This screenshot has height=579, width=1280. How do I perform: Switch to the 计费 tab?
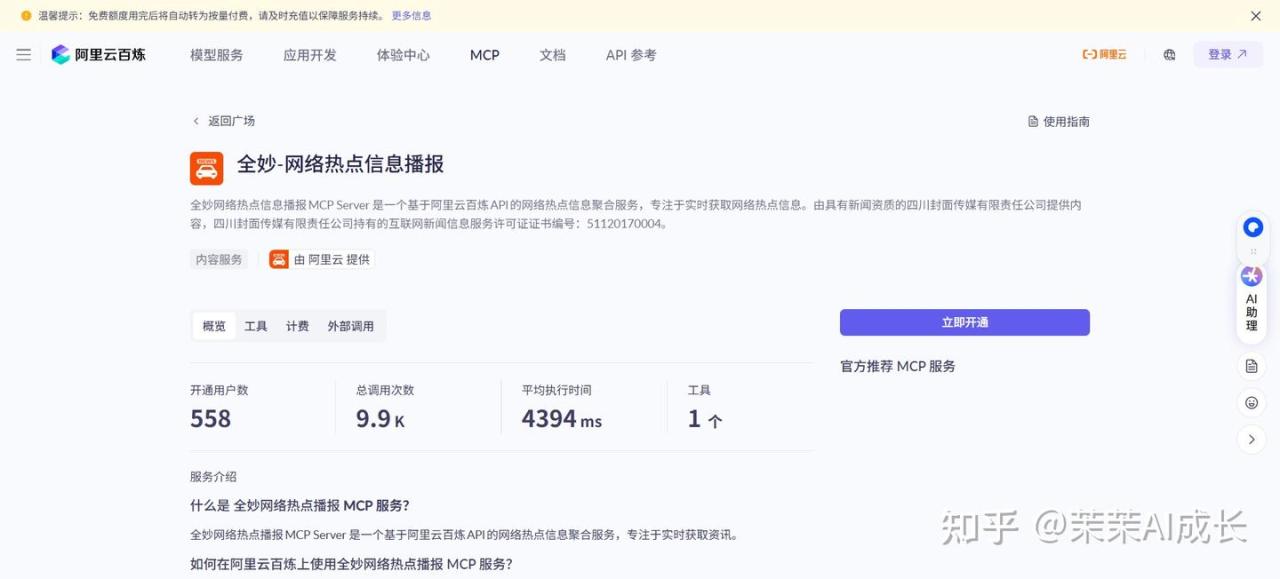pos(297,326)
